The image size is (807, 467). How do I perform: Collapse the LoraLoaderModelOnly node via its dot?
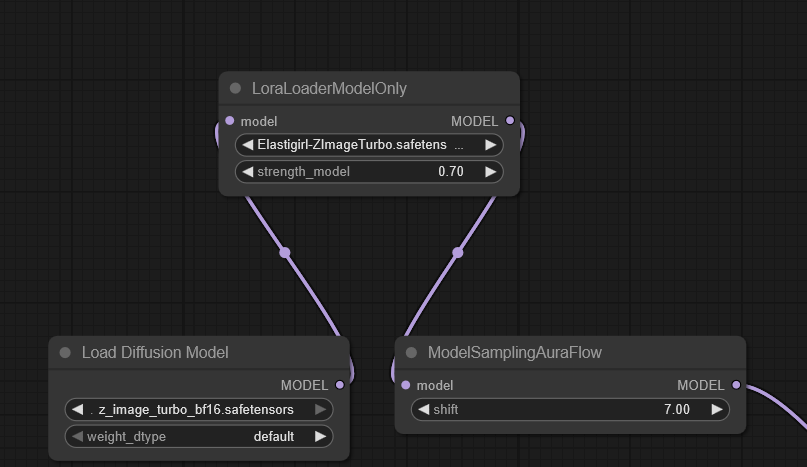(235, 88)
